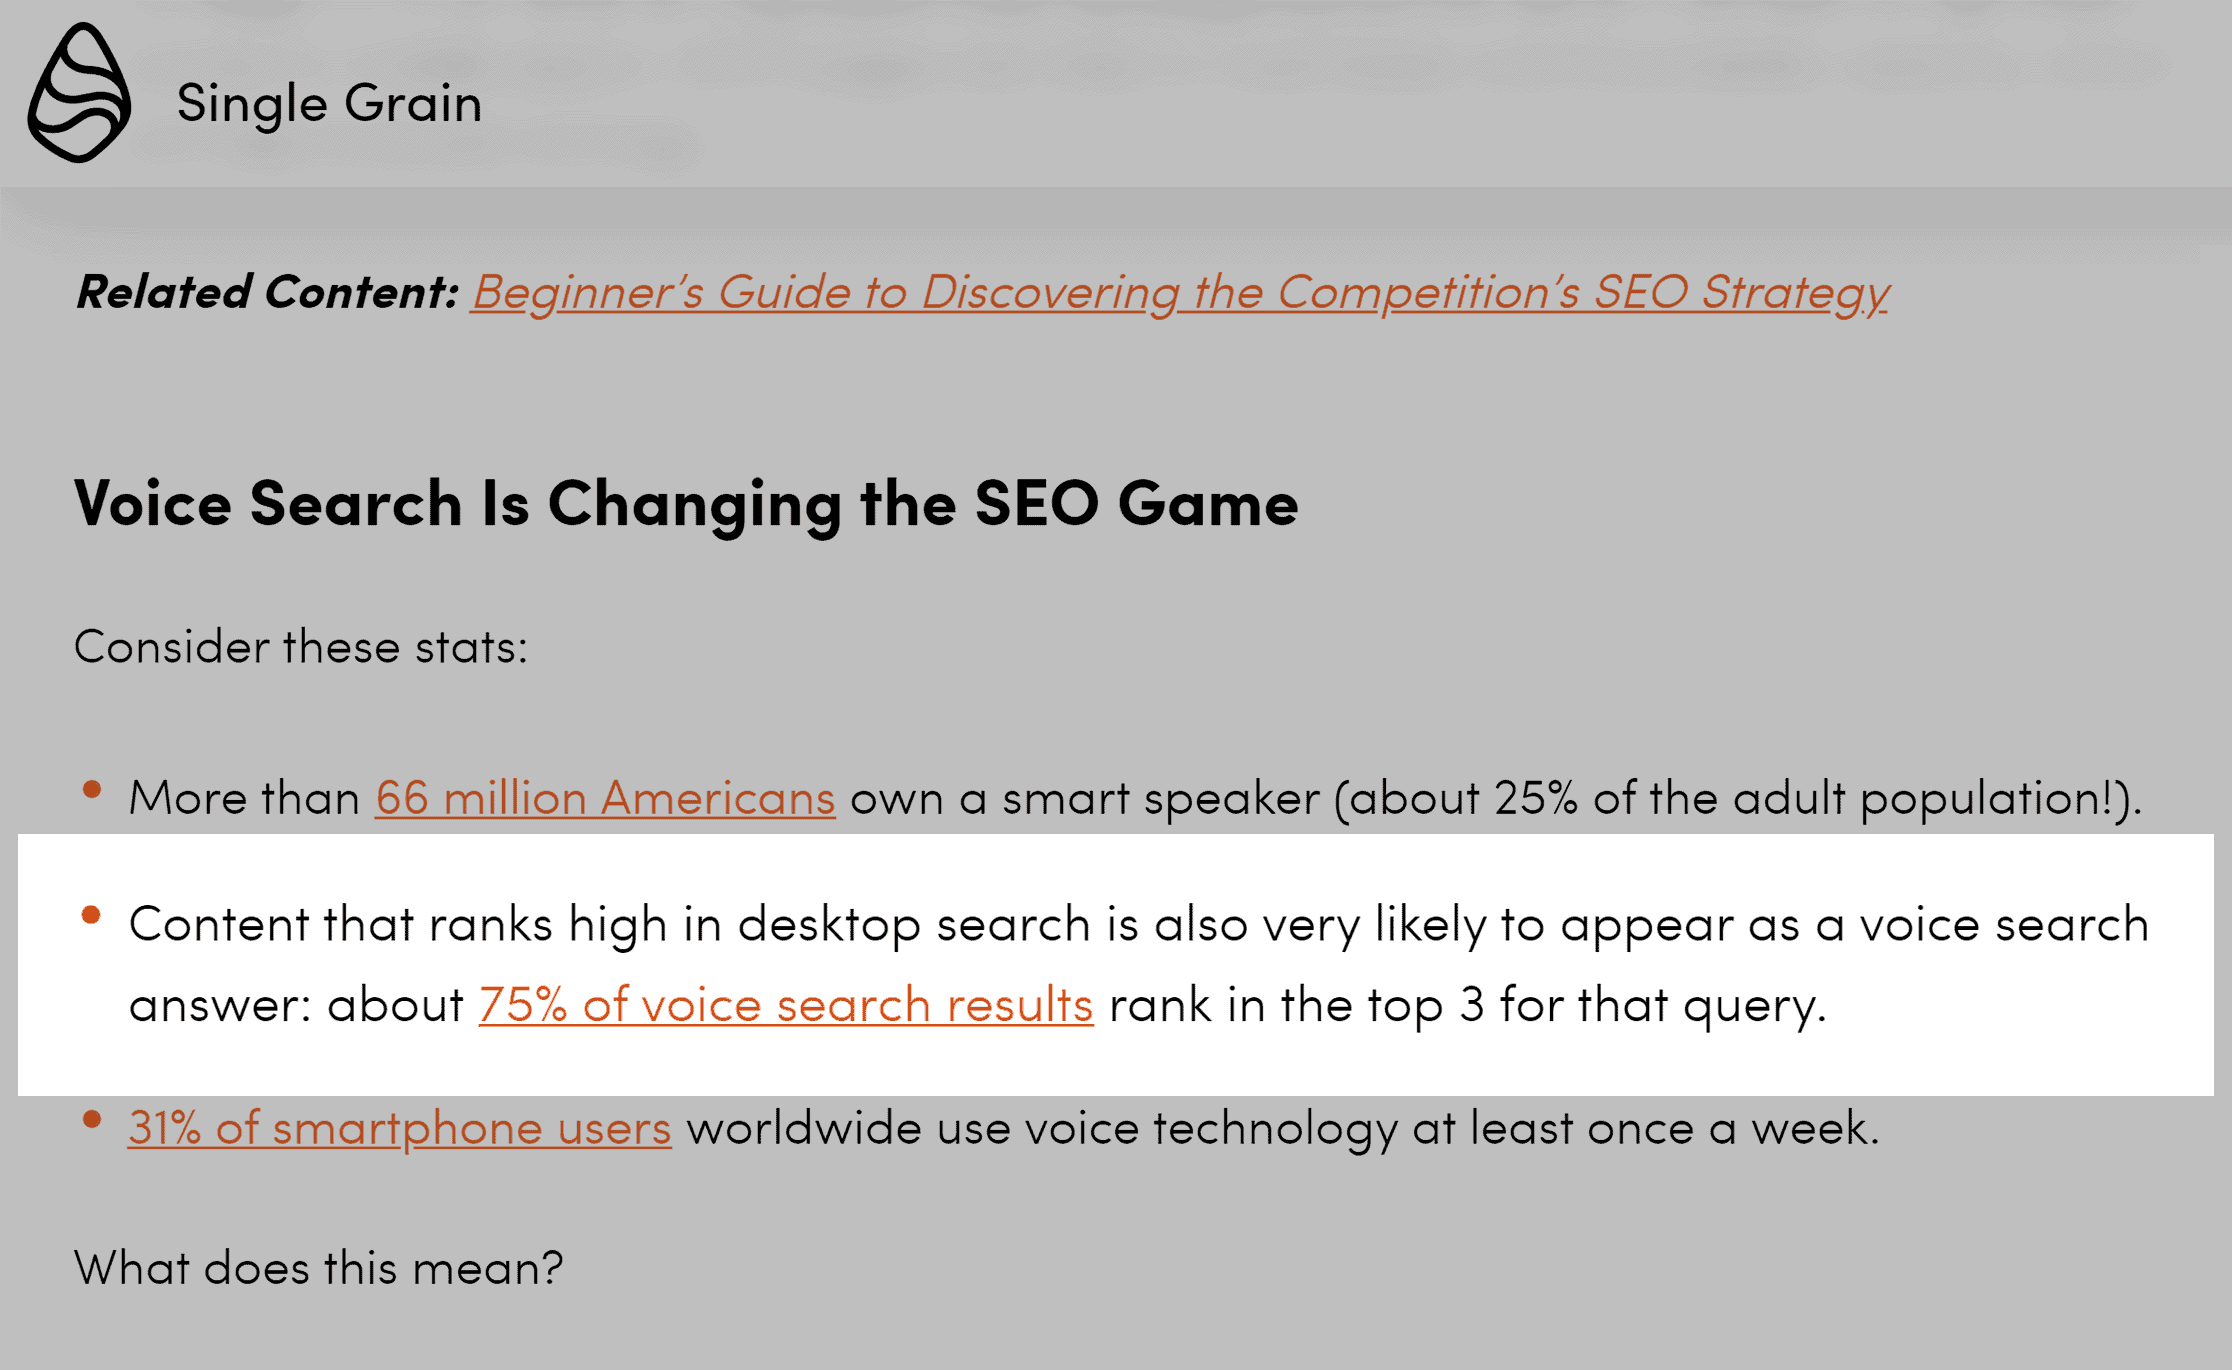
Task: Click the orange bullet before 31% link
Action: [x=92, y=1119]
